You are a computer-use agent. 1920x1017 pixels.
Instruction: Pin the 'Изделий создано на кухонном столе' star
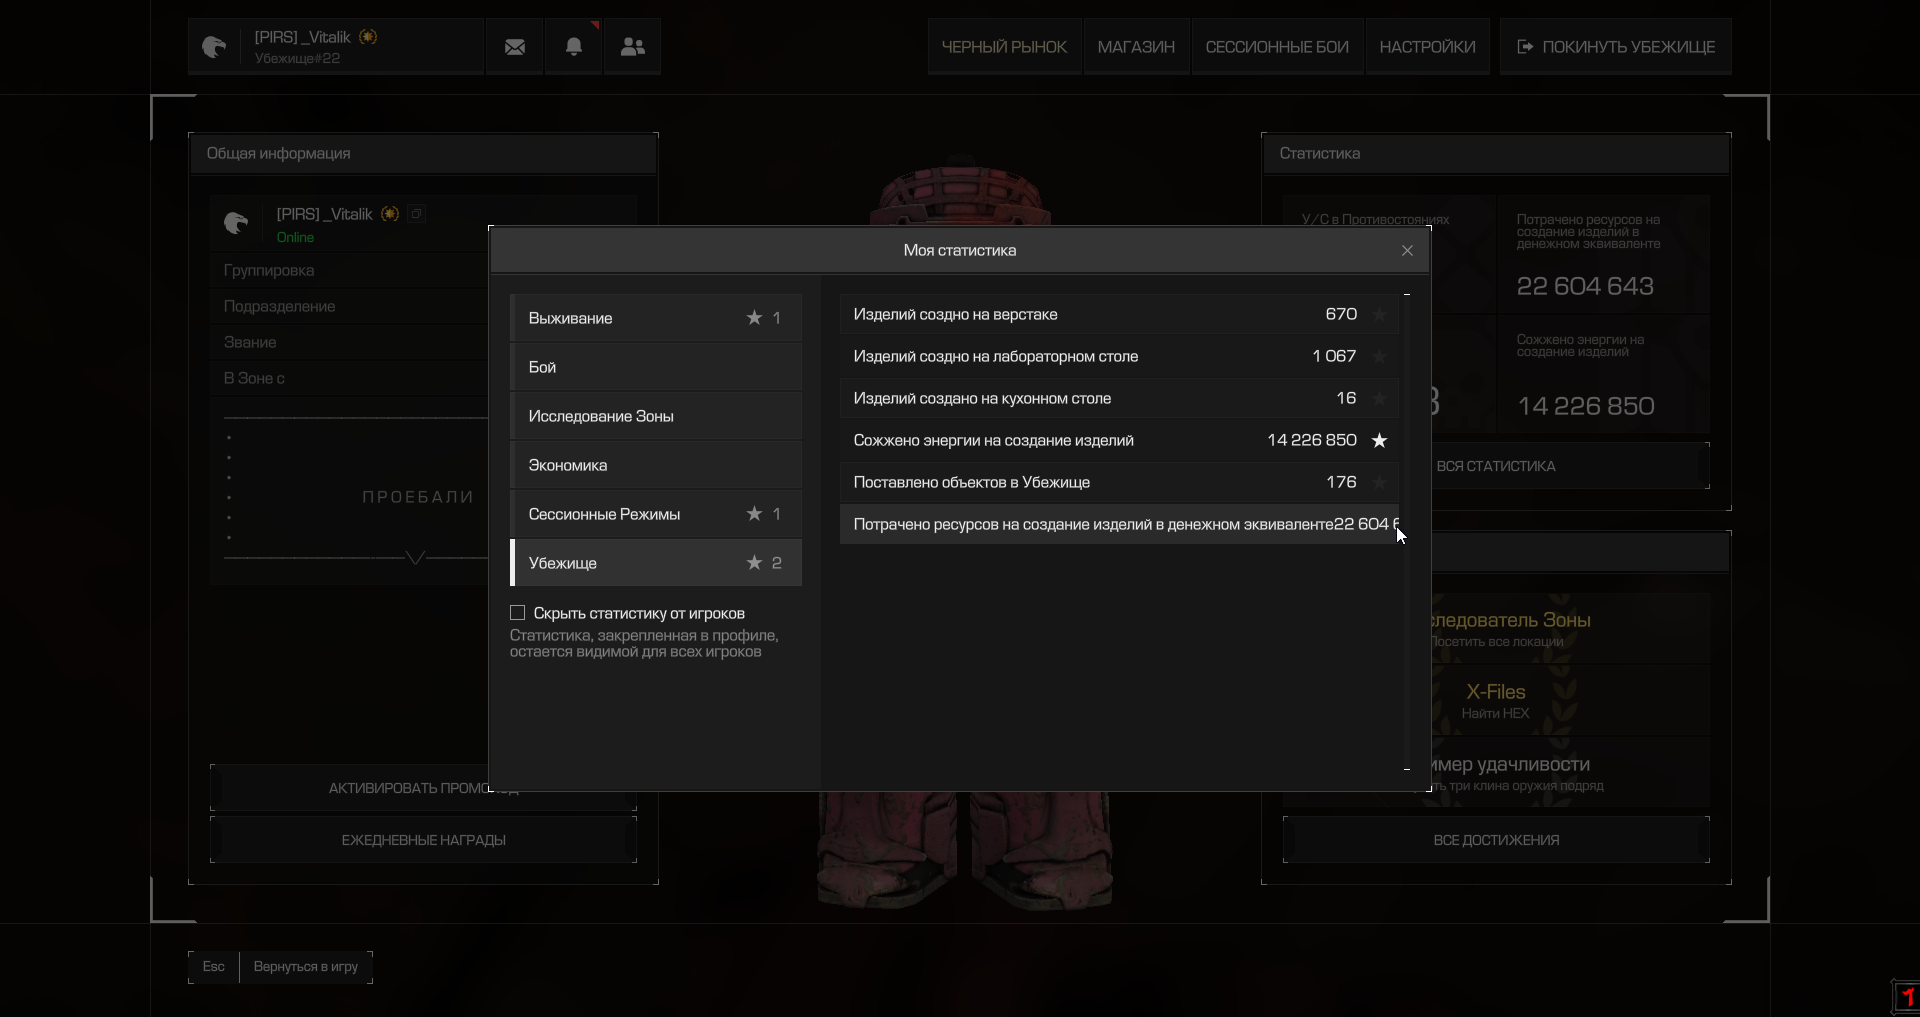[1379, 399]
